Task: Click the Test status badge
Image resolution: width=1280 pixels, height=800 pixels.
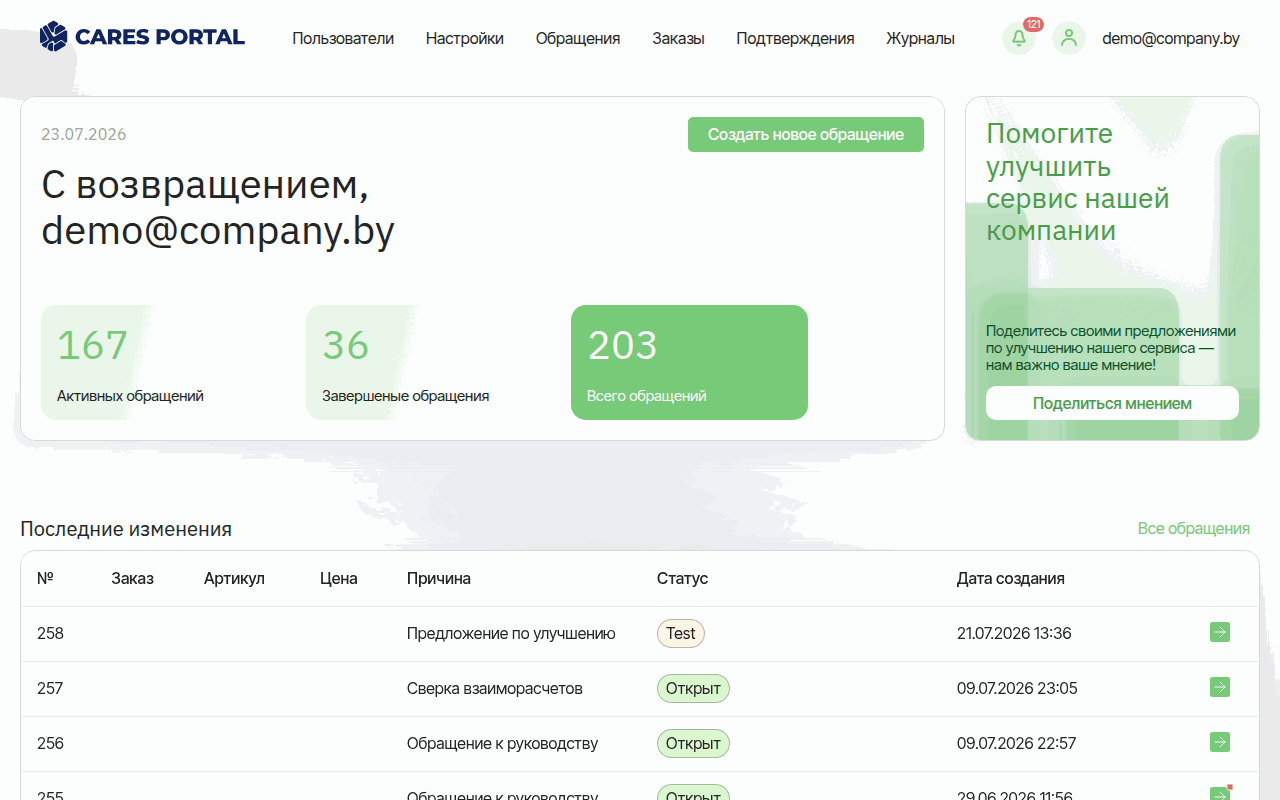Action: [x=681, y=633]
